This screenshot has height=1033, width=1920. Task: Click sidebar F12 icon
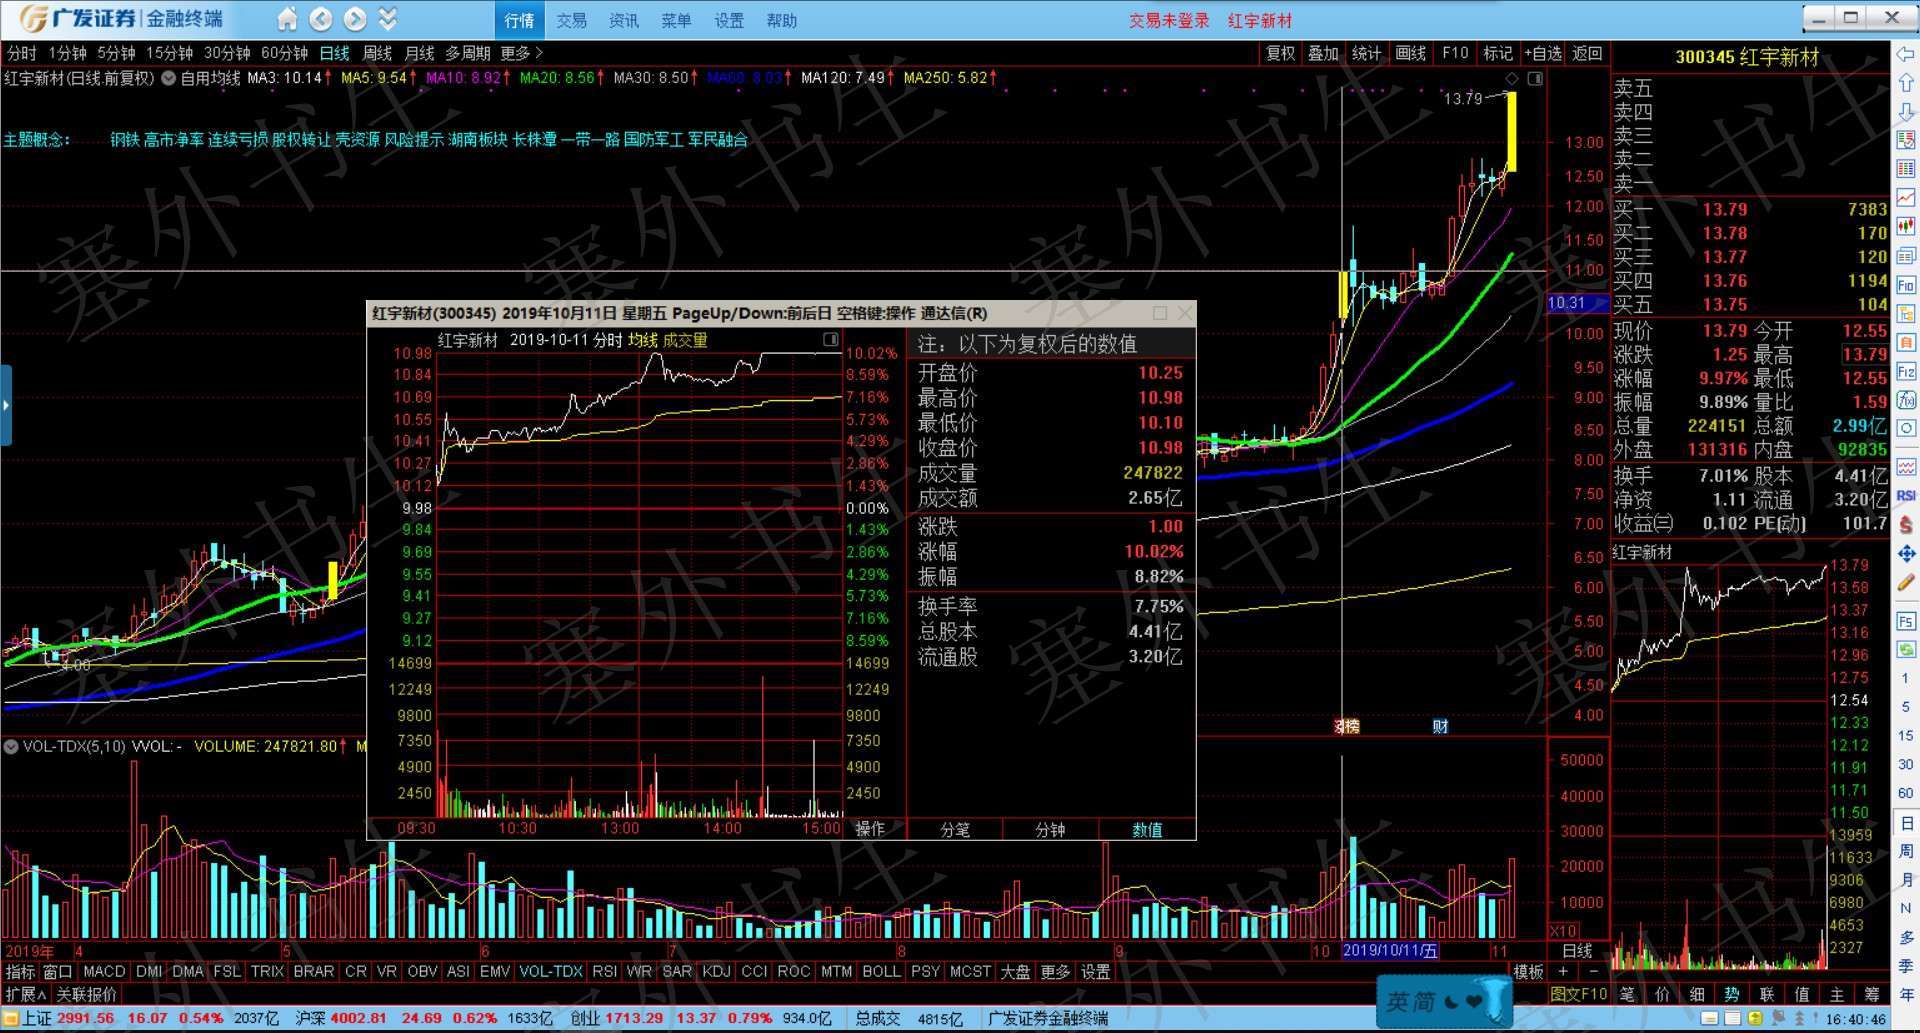1906,371
